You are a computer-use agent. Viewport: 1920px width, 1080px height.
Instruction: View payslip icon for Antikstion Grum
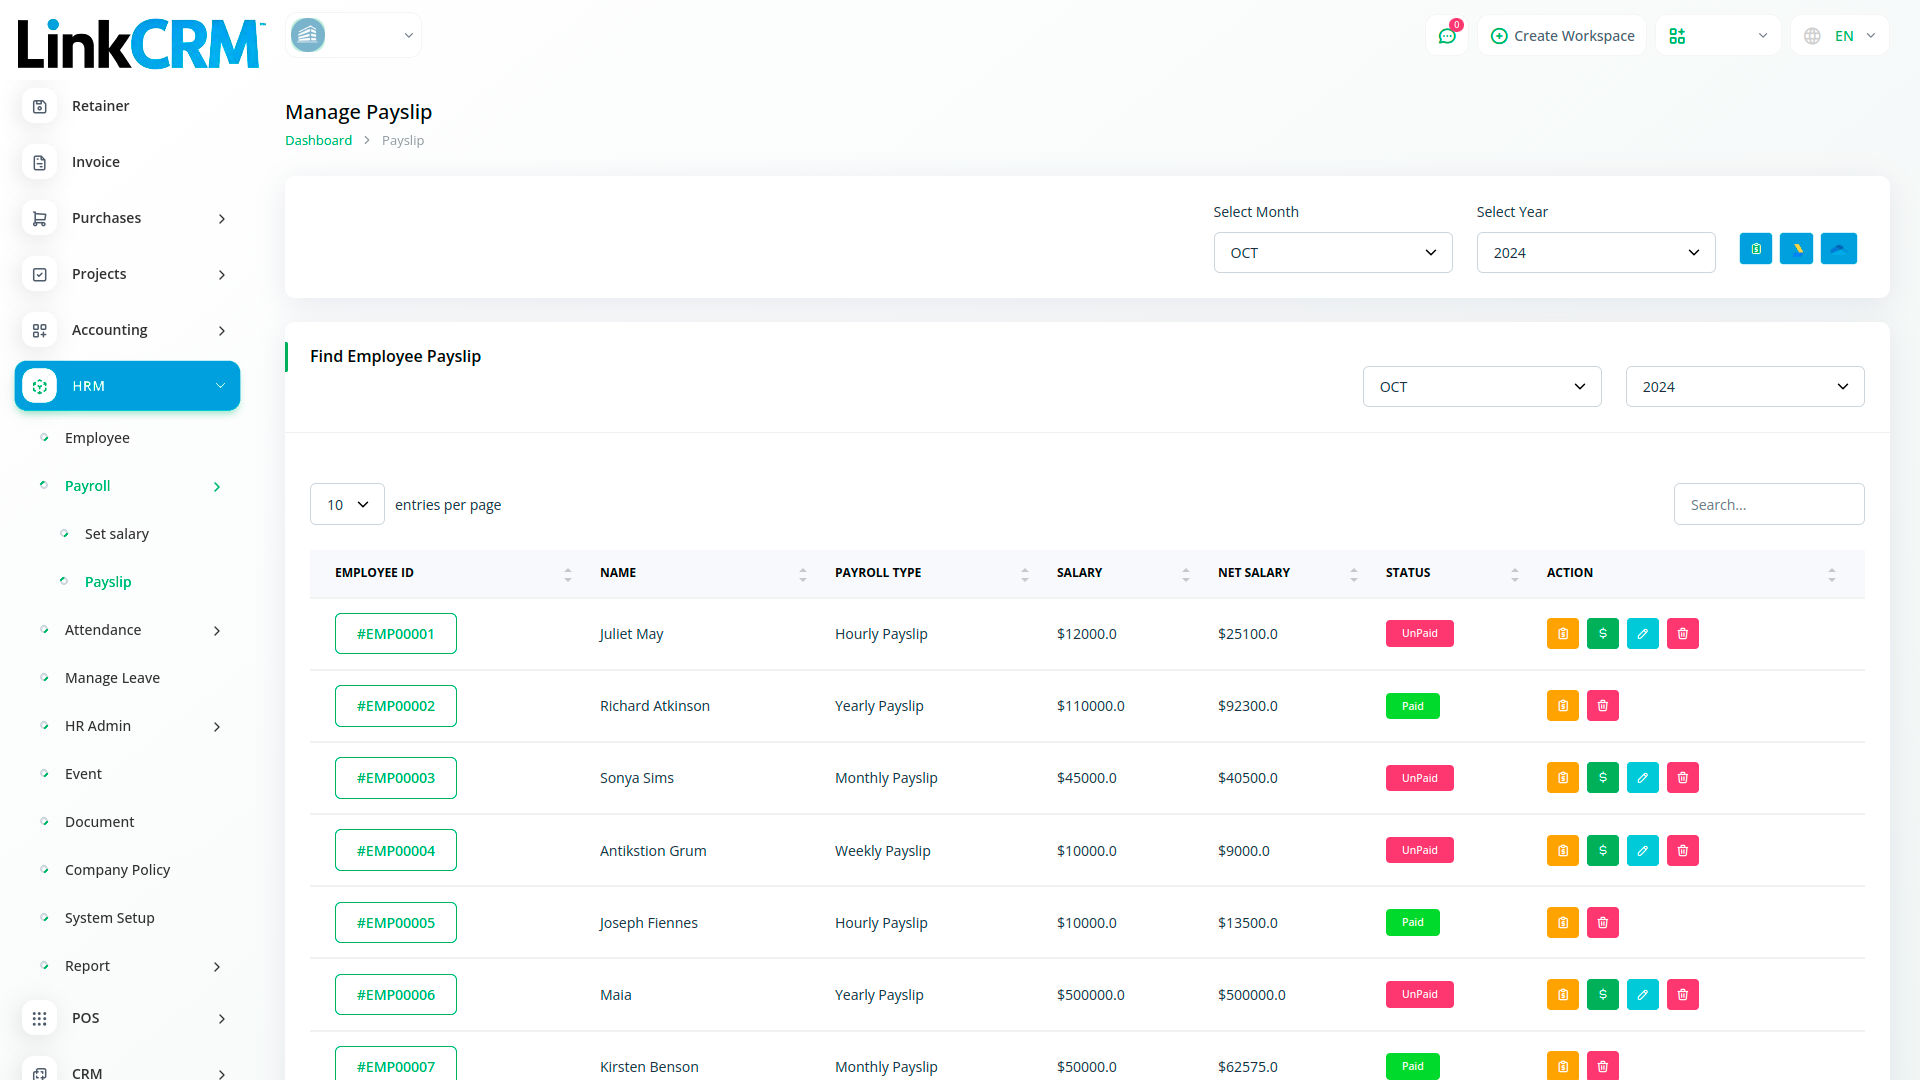(1562, 851)
